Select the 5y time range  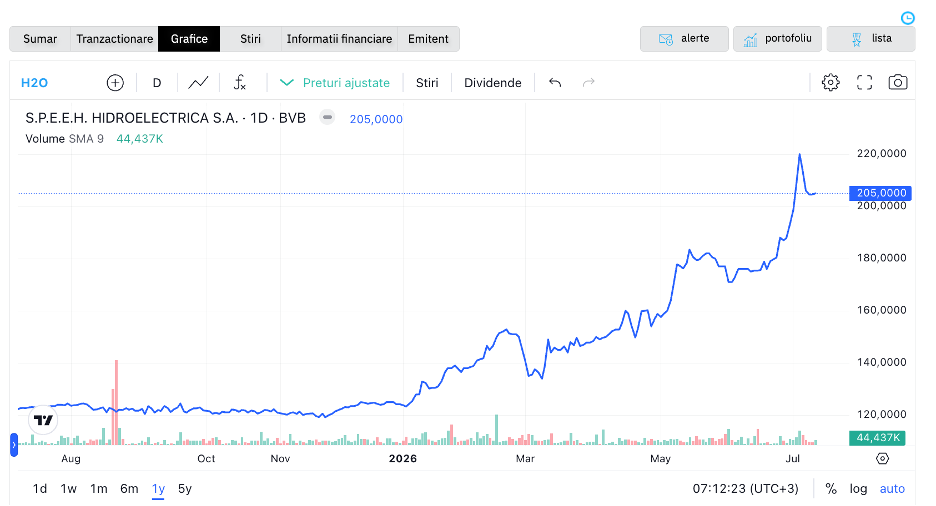click(x=185, y=489)
